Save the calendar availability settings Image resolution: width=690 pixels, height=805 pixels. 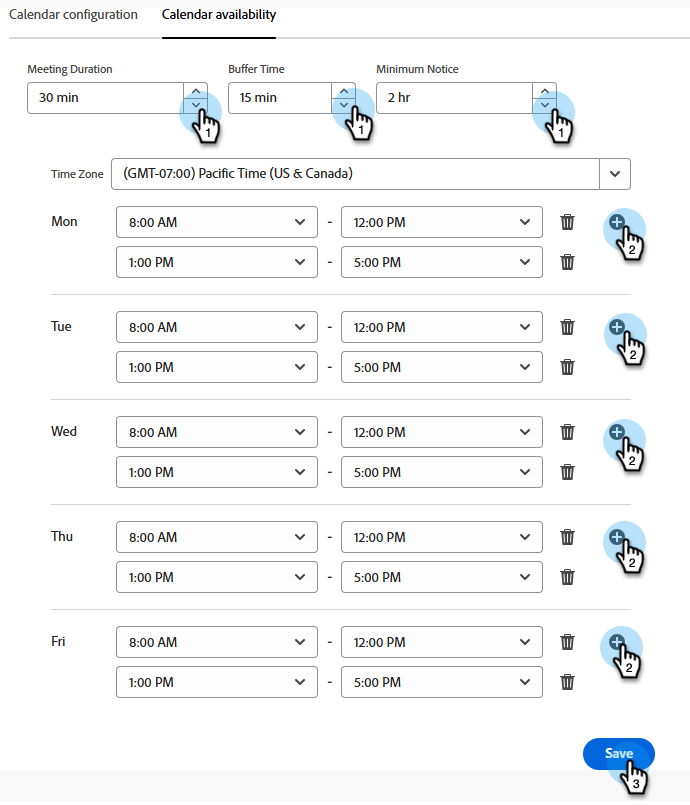pos(618,754)
